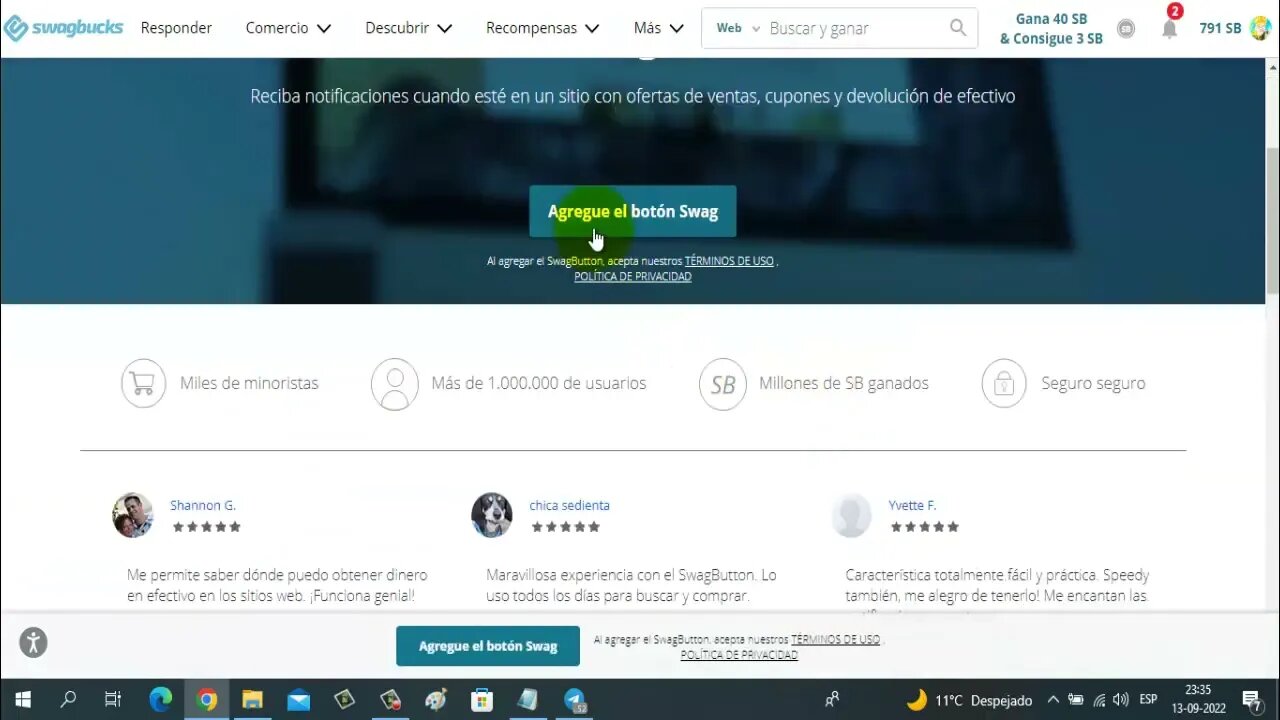Switch to Google Chrome on taskbar
Viewport: 1280px width, 720px height.
point(207,700)
